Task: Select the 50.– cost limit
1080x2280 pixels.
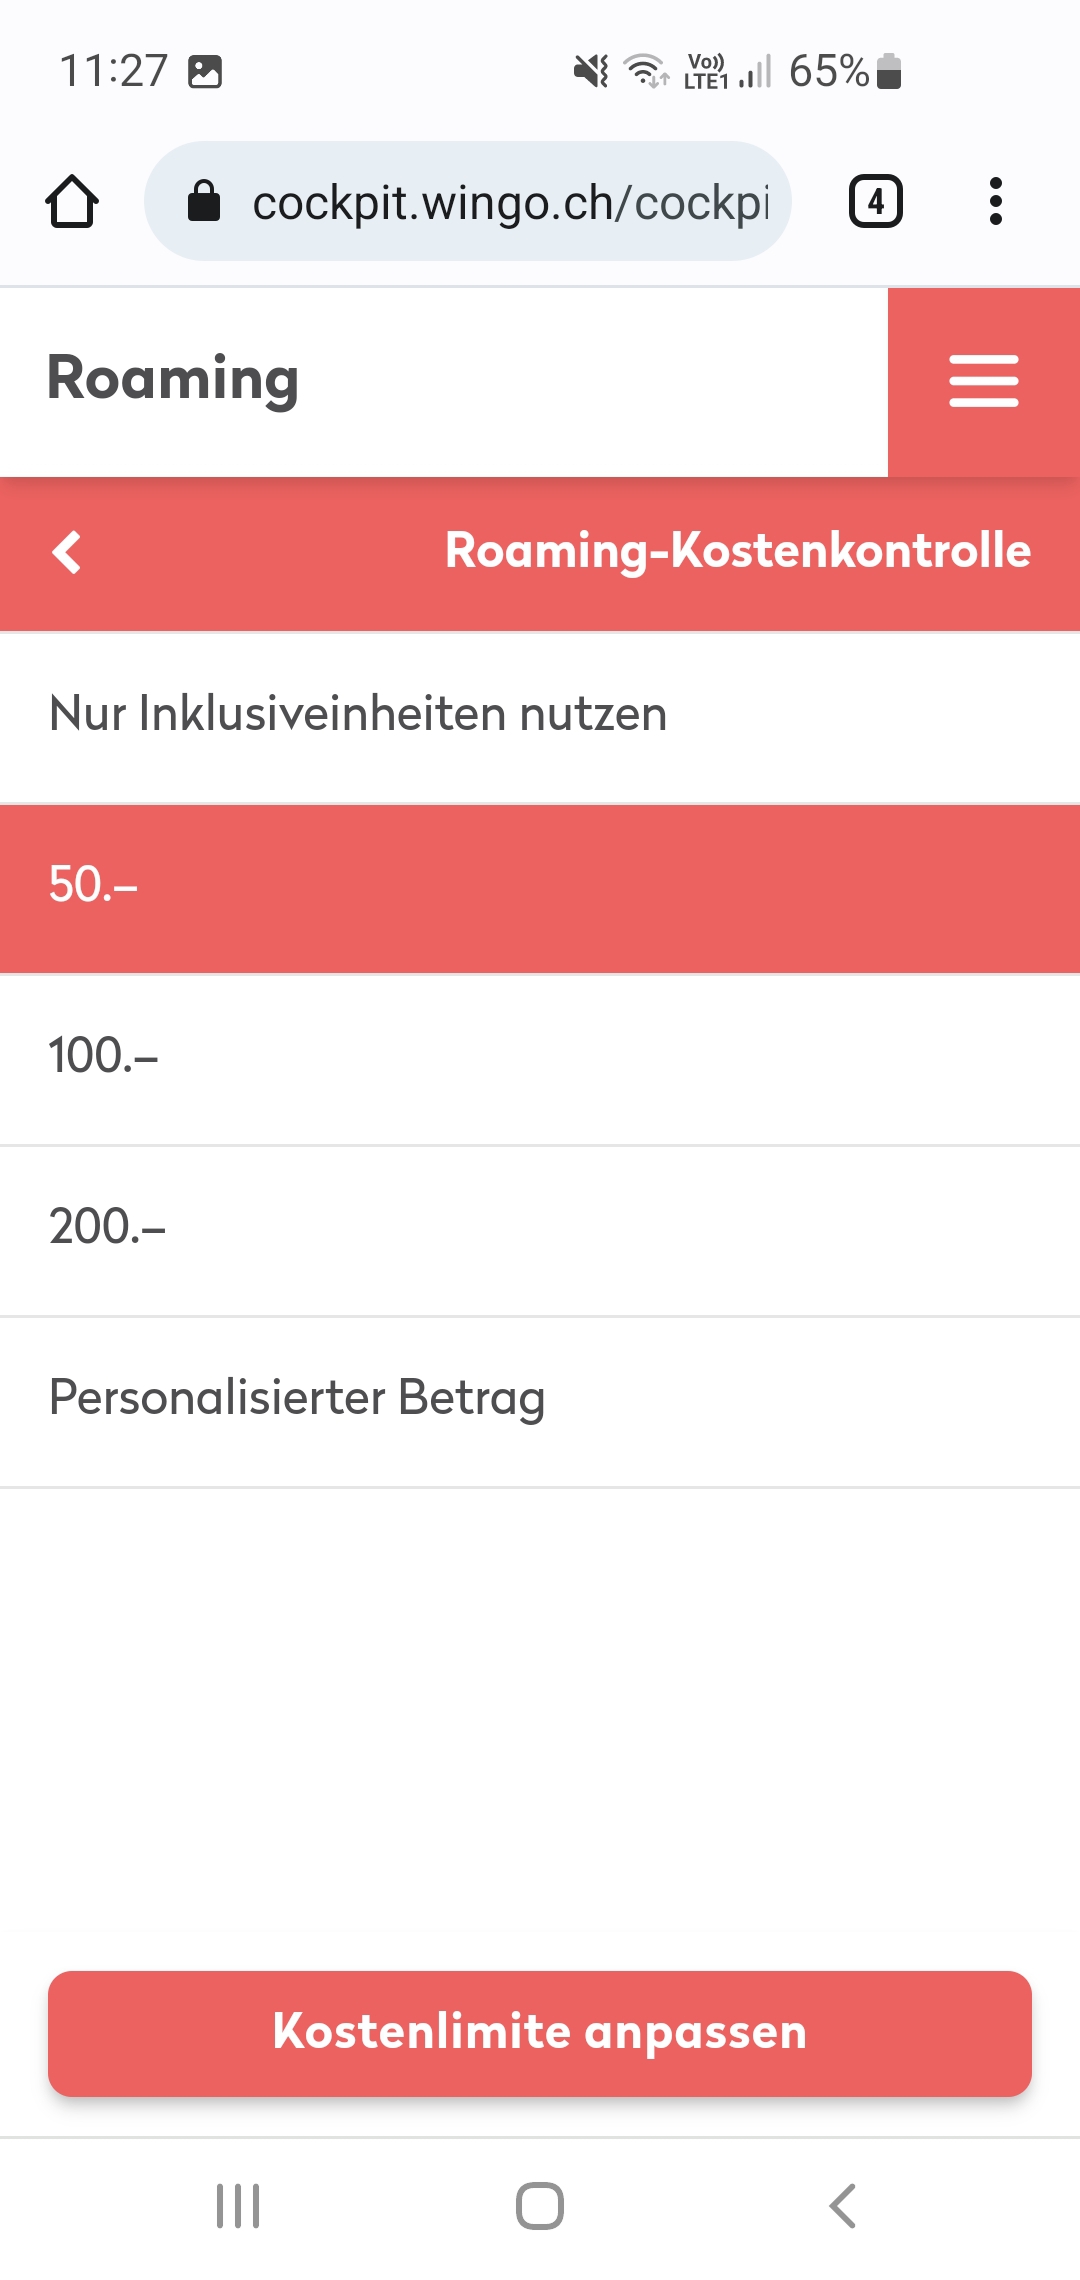Action: (540, 887)
